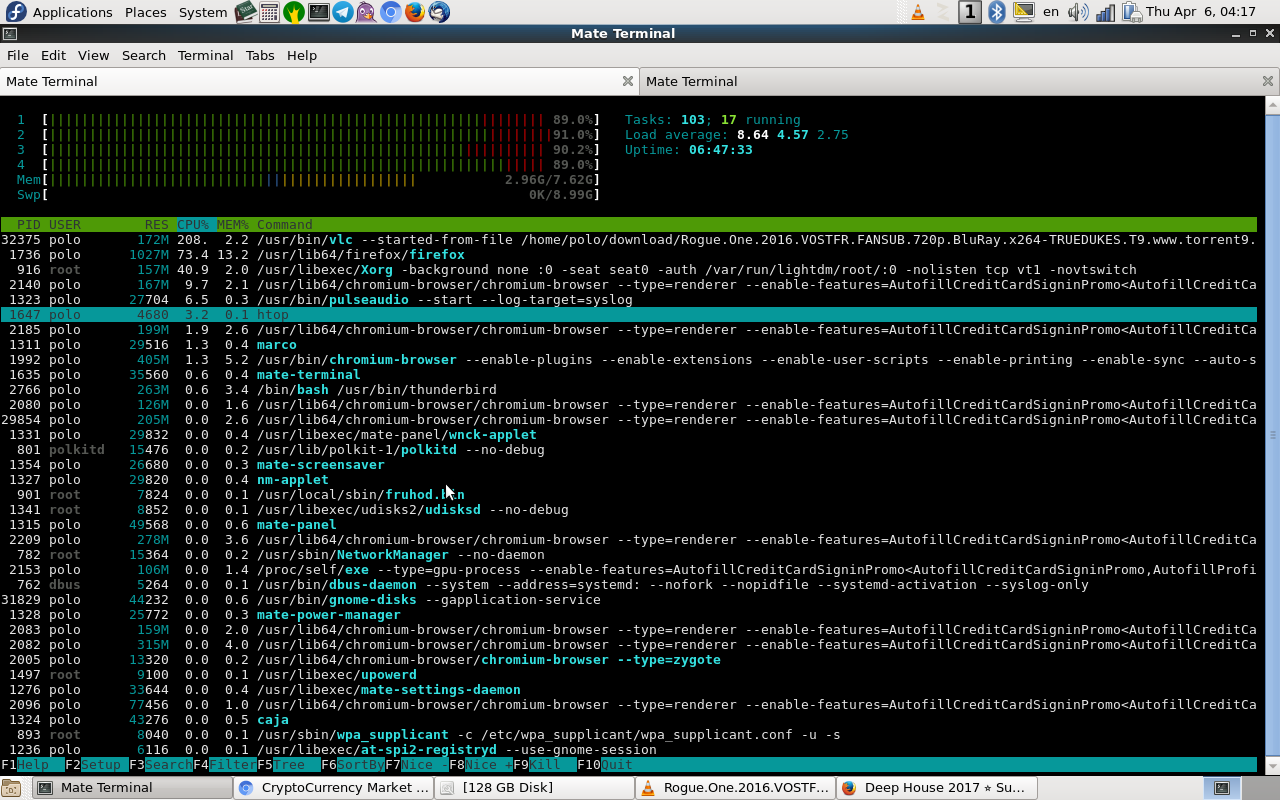Open the terminal Help menu
The image size is (1280, 800).
(302, 55)
